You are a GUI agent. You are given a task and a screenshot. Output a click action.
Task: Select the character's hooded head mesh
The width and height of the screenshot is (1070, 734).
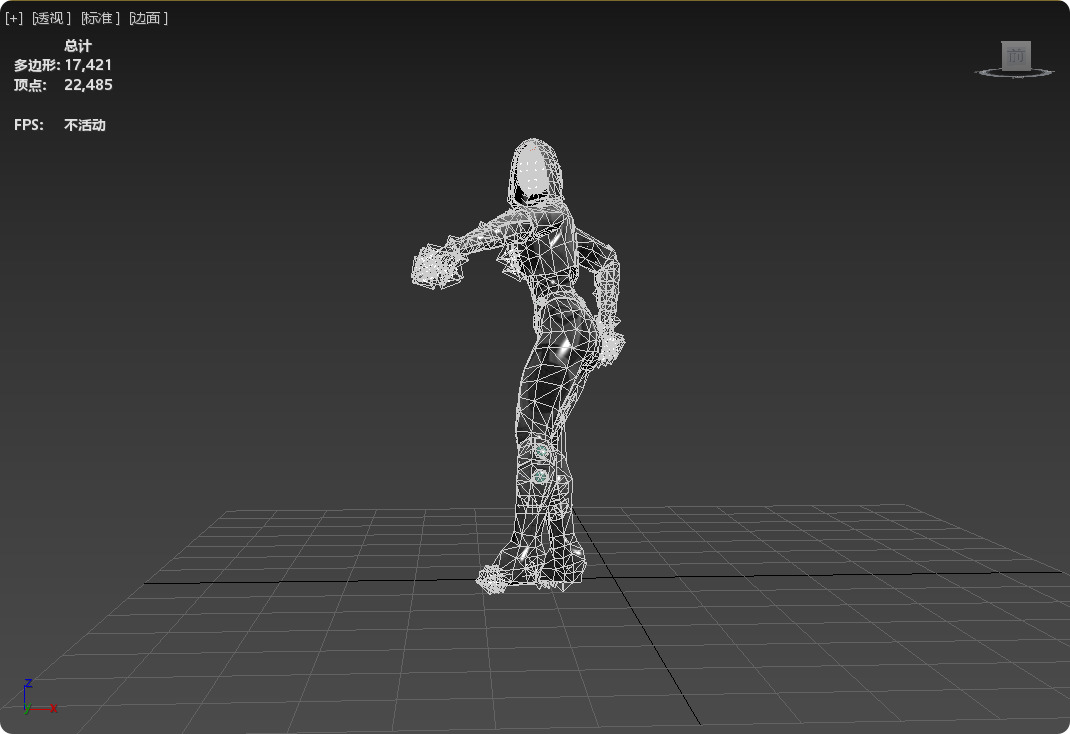[536, 173]
